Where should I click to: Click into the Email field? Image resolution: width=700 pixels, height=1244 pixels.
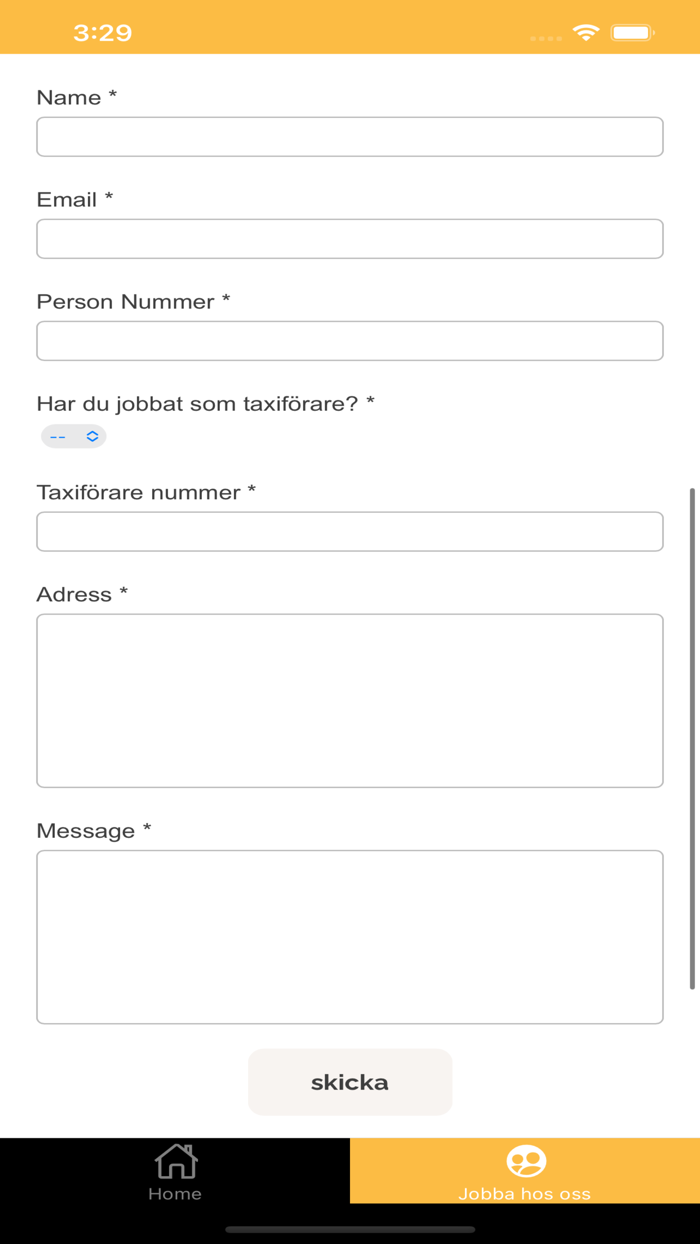click(x=350, y=239)
